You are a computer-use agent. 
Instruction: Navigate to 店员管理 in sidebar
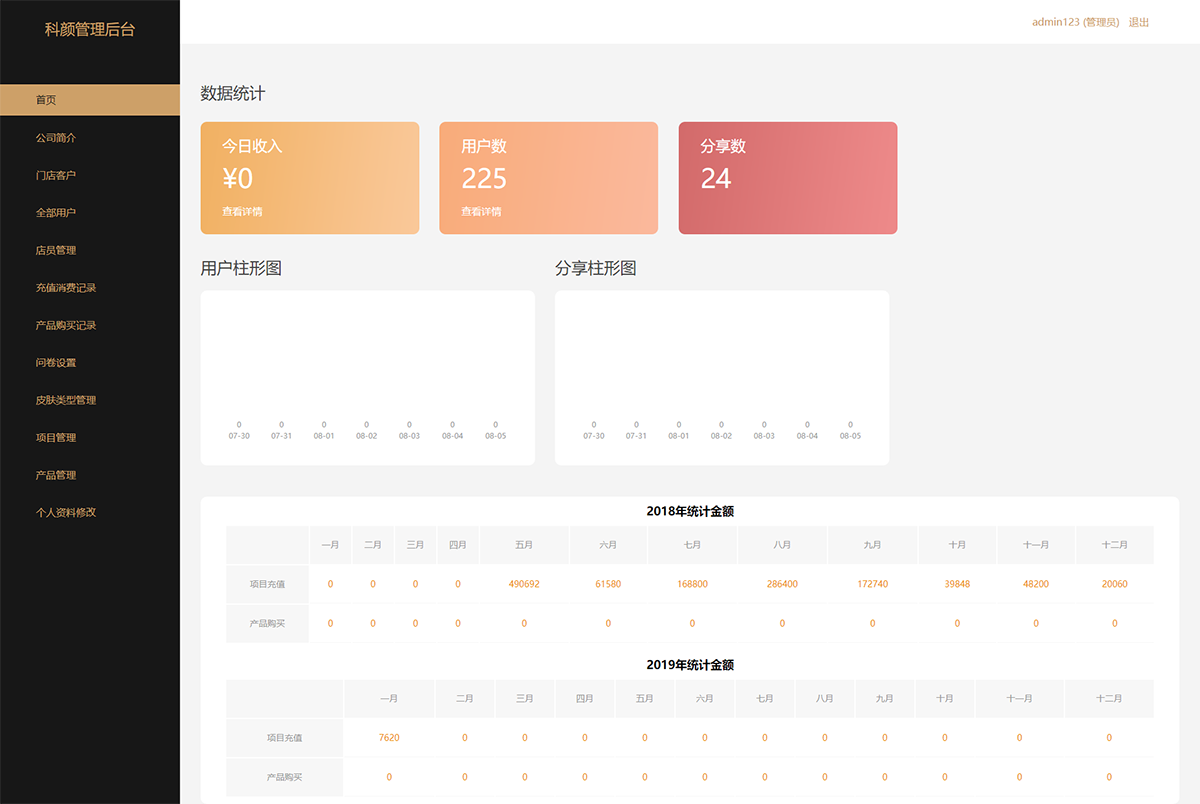[x=55, y=250]
